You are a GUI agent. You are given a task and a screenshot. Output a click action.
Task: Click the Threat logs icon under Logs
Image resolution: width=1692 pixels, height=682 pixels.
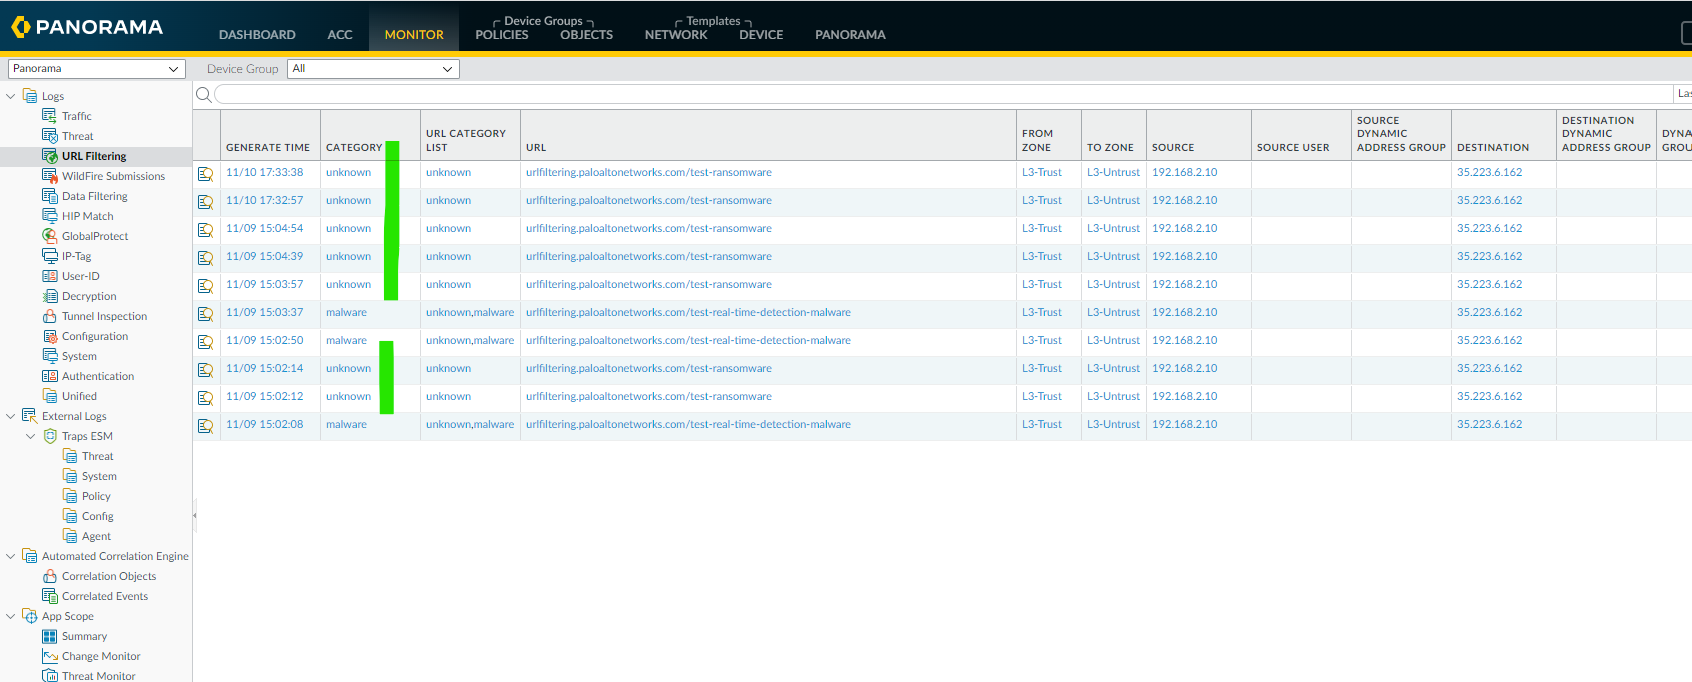coord(49,136)
